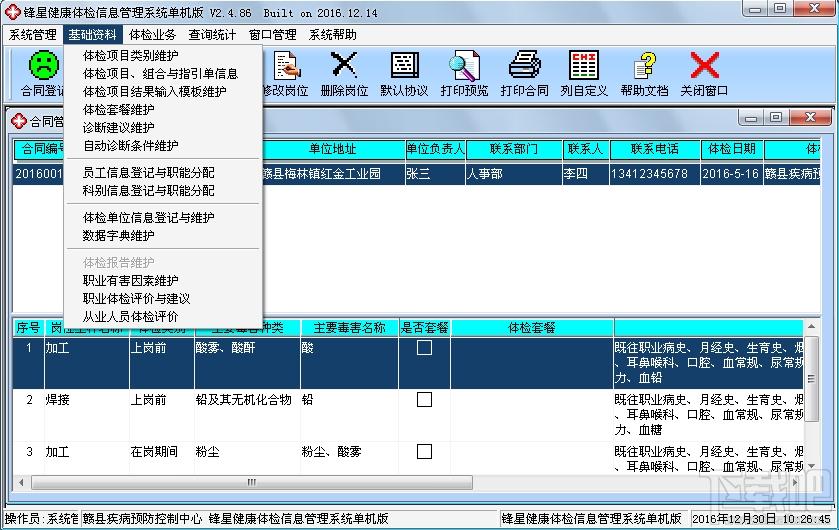Close the open 基础资料 menu
This screenshot has height=530, width=839.
click(93, 35)
